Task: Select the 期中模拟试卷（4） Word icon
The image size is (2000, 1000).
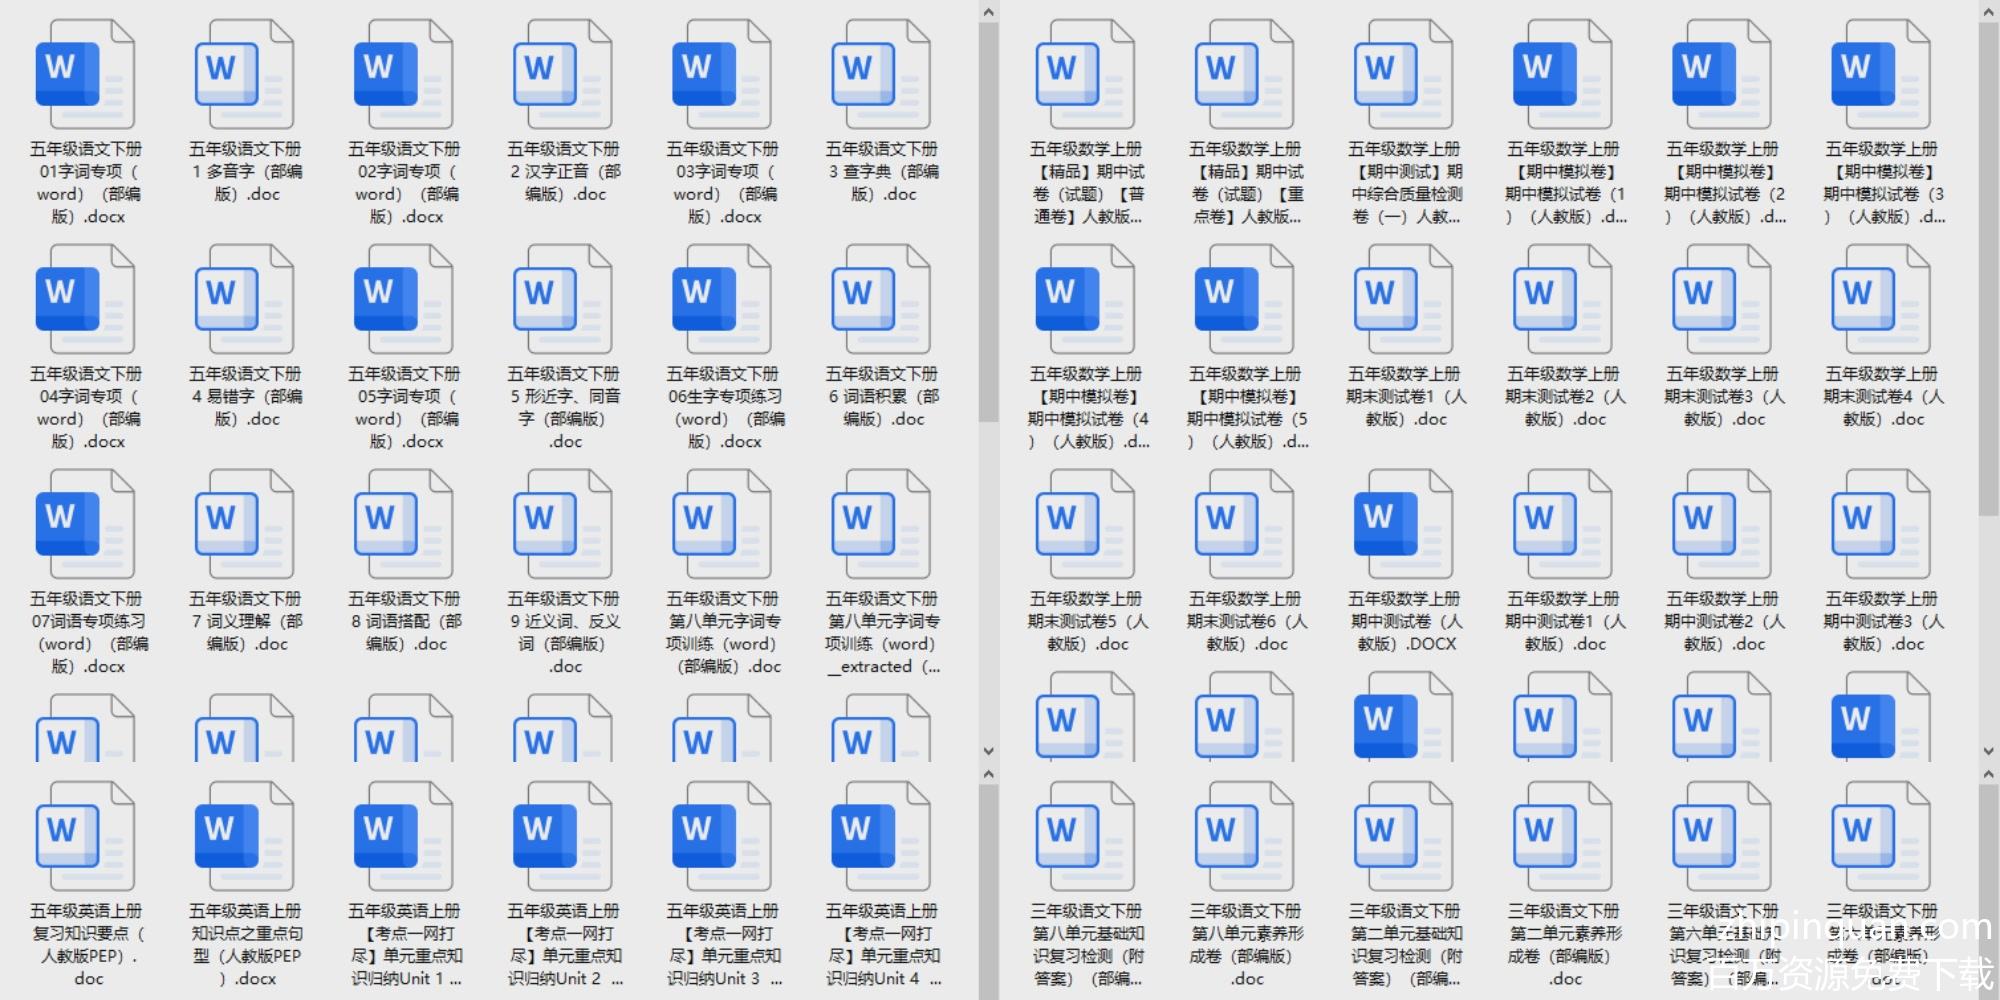Action: [x=1085, y=300]
